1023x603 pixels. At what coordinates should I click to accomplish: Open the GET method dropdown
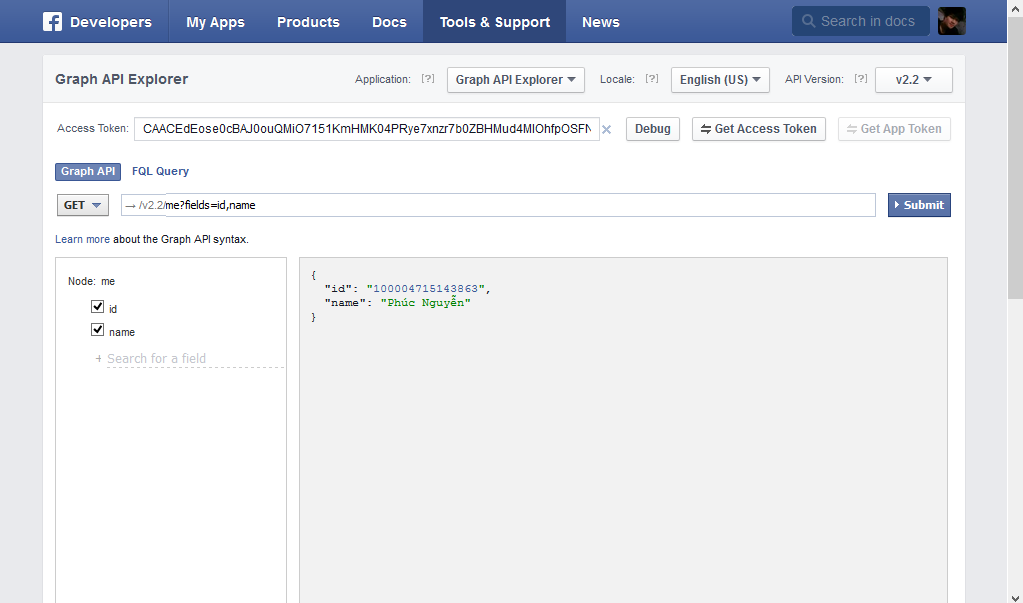coord(83,205)
